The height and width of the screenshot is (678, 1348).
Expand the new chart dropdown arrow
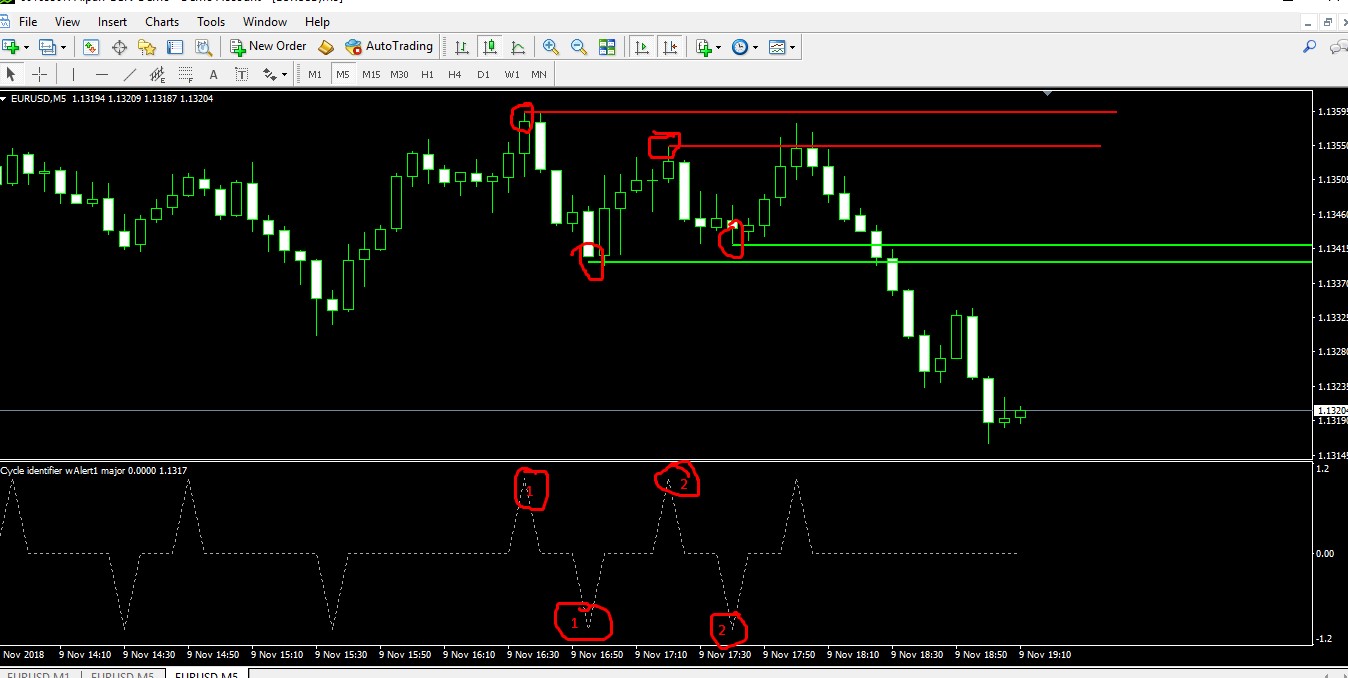click(x=27, y=47)
